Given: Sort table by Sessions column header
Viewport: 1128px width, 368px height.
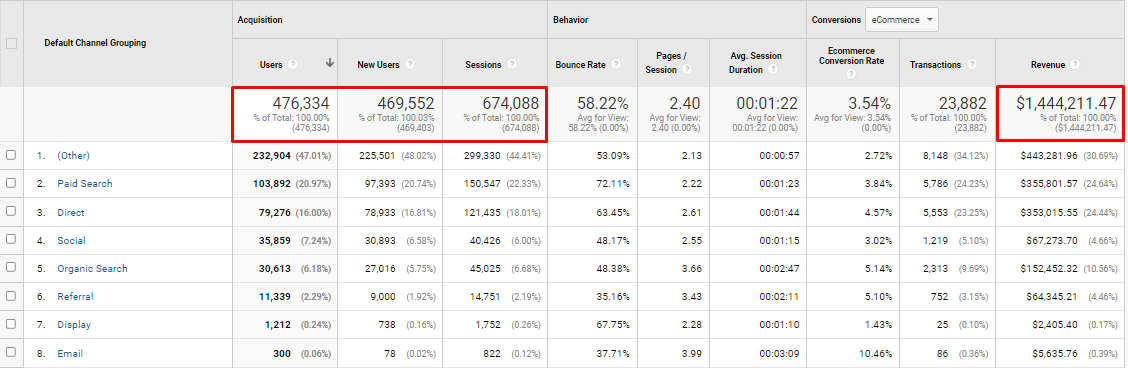Looking at the screenshot, I should 483,64.
